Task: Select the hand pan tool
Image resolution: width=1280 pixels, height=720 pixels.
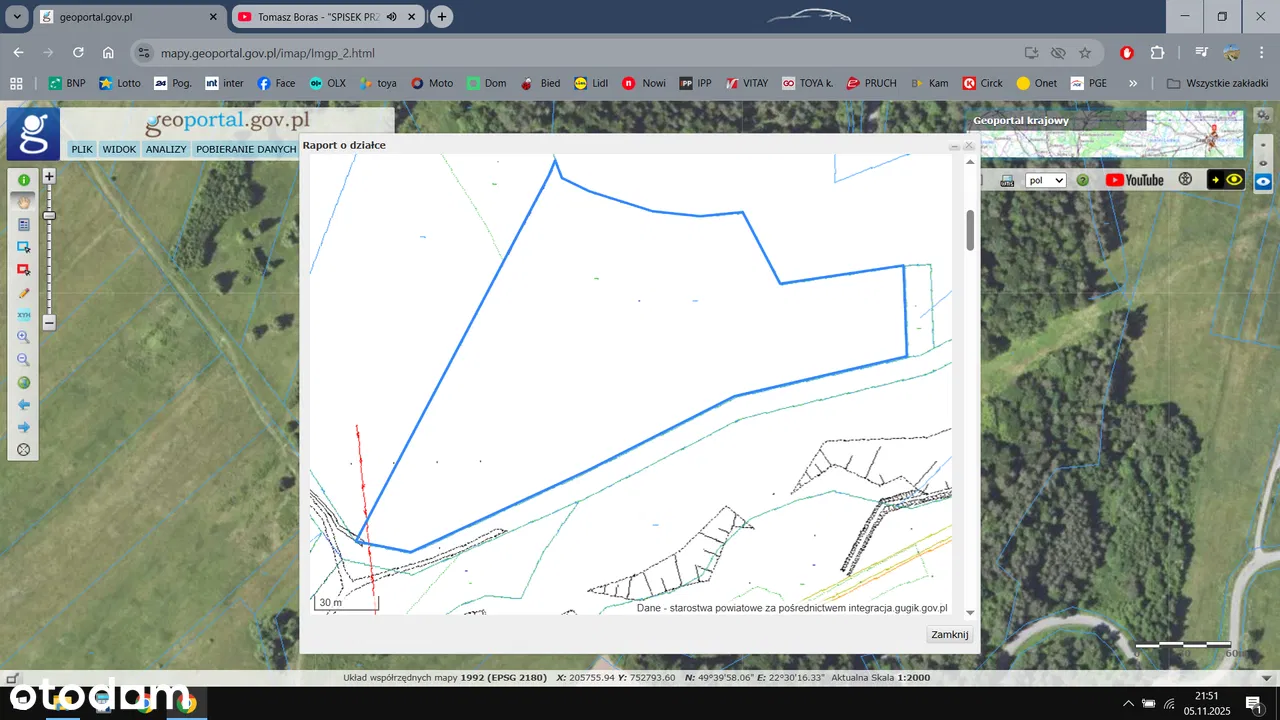Action: (x=23, y=202)
